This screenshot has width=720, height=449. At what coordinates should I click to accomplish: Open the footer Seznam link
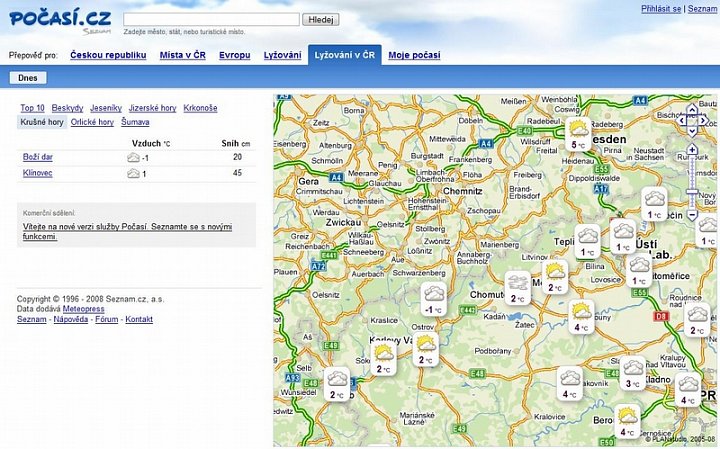click(32, 320)
